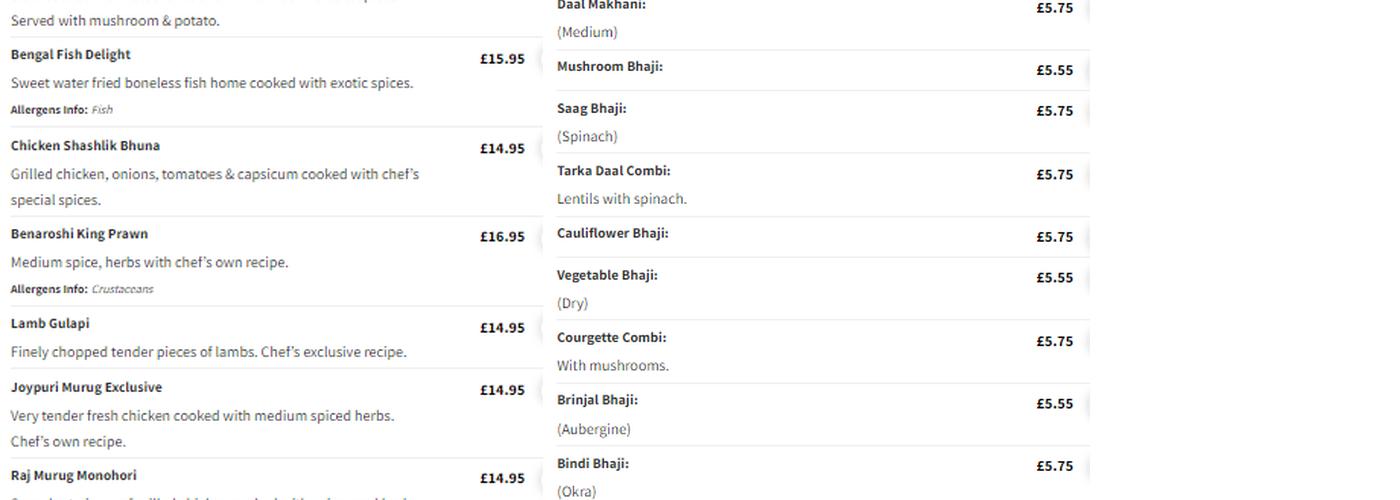Click the Chicken Shashlik Bhuna title
1400x500 pixels.
[x=85, y=146]
